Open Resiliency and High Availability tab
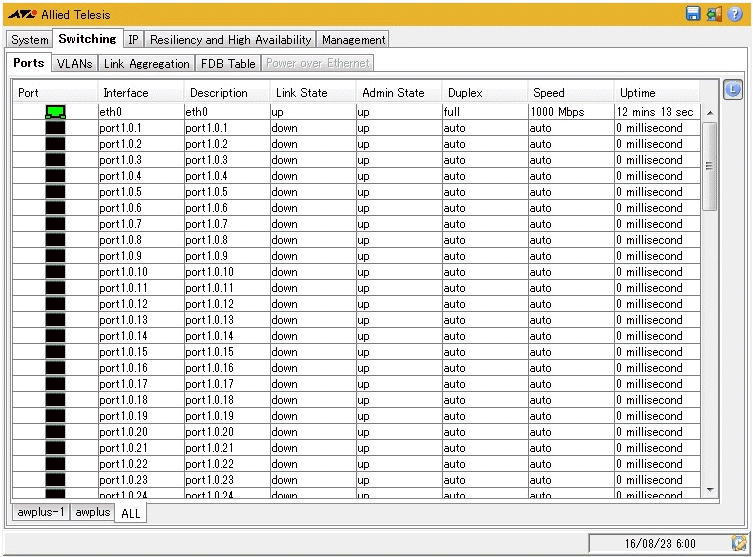Viewport: 753px width, 557px height. [x=231, y=39]
